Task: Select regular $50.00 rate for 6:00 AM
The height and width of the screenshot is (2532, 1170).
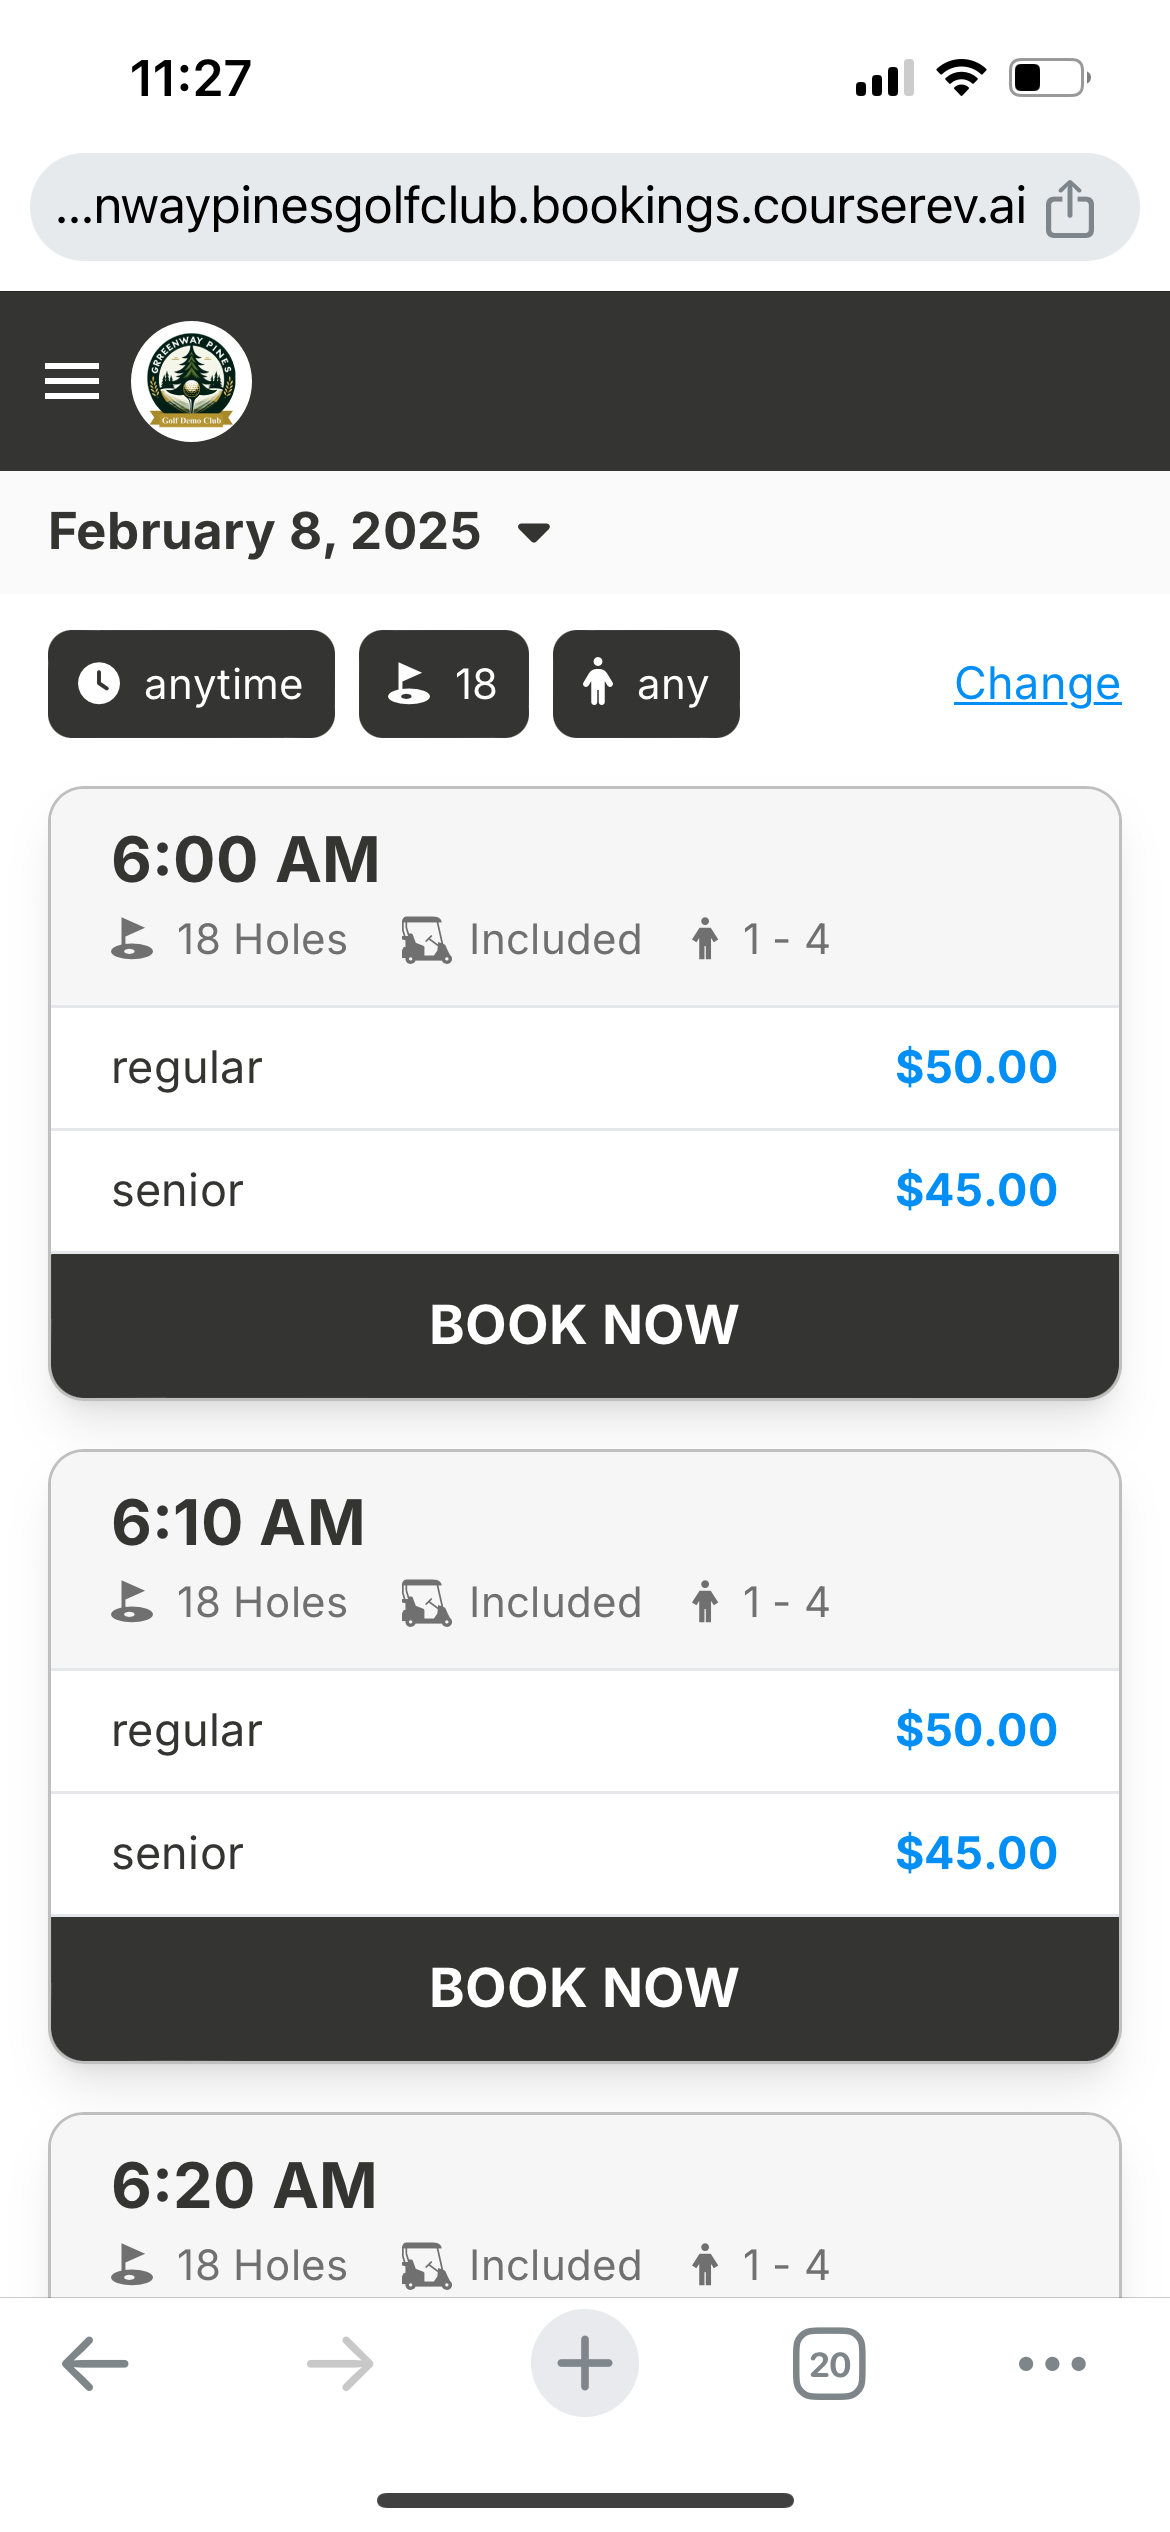Action: tap(584, 1067)
